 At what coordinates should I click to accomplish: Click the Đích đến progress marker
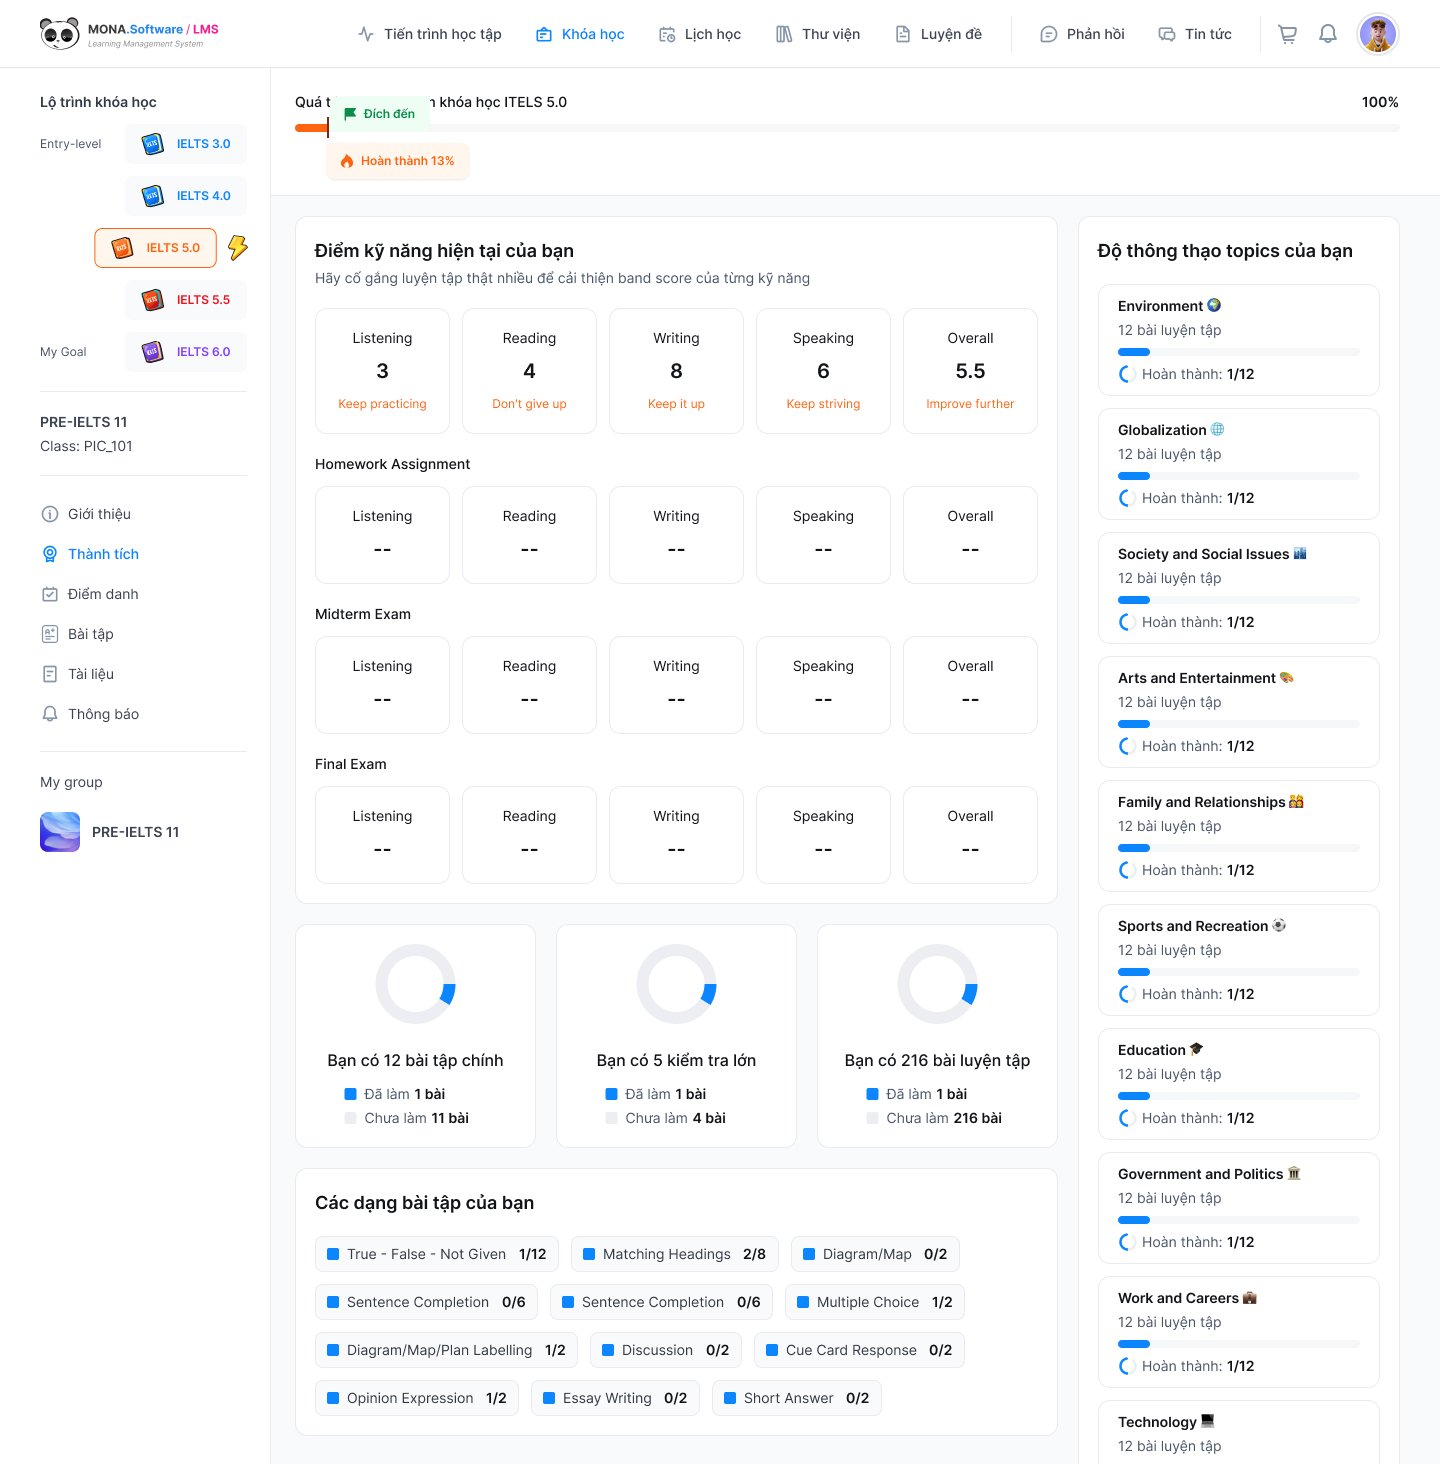pyautogui.click(x=380, y=114)
